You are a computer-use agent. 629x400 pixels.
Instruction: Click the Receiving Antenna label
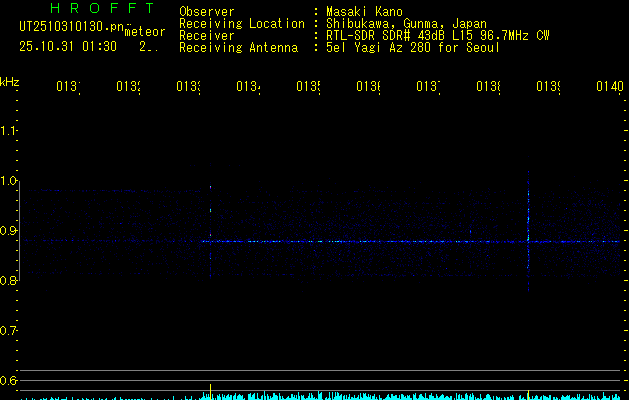click(238, 48)
